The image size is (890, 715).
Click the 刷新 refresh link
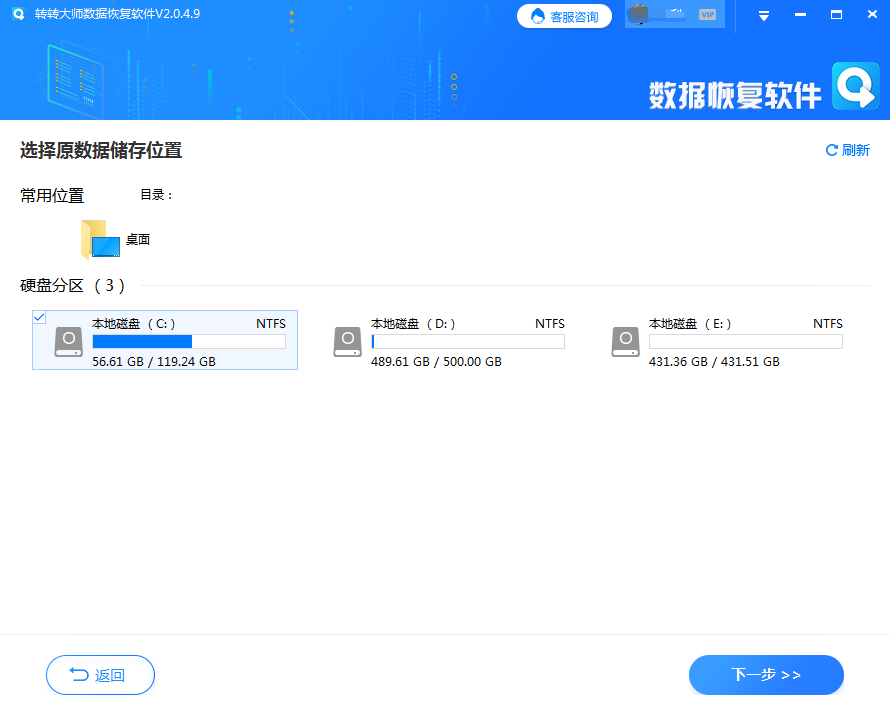(847, 150)
